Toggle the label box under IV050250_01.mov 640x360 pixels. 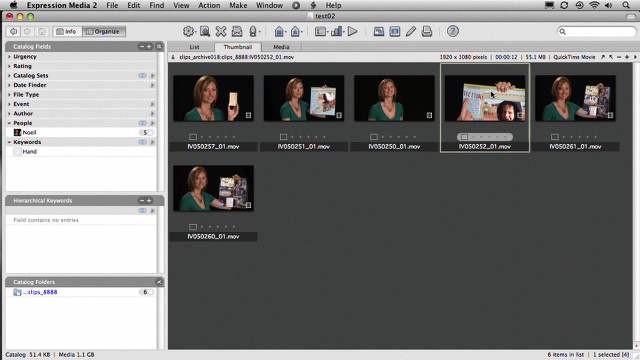coord(373,137)
